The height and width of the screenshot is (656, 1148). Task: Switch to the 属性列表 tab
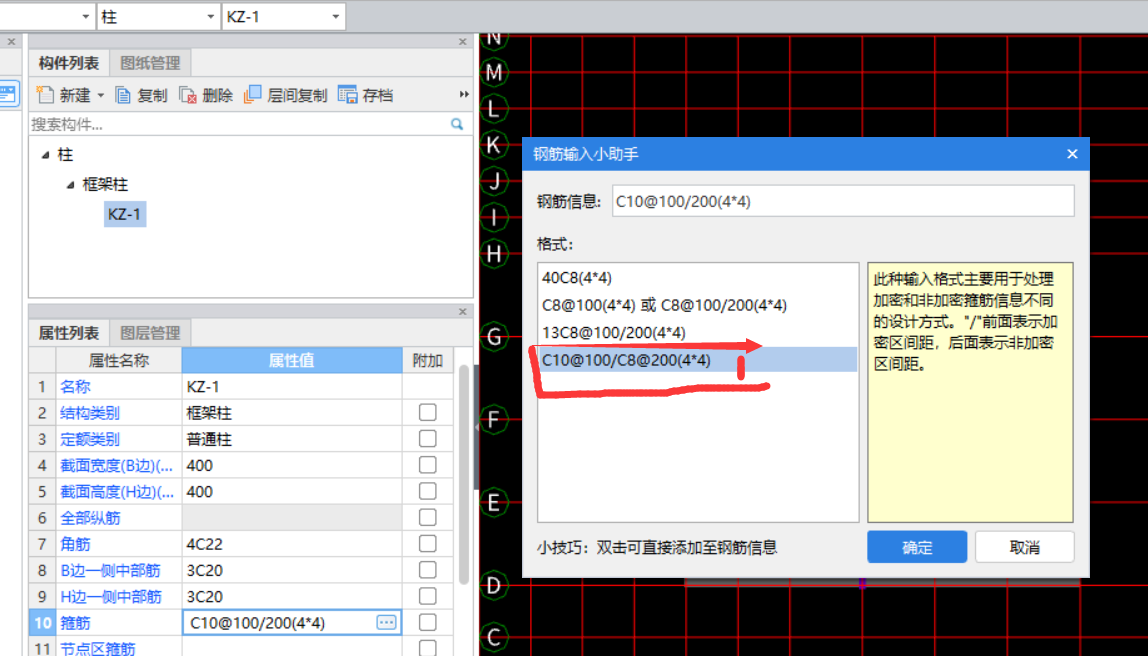click(x=69, y=333)
